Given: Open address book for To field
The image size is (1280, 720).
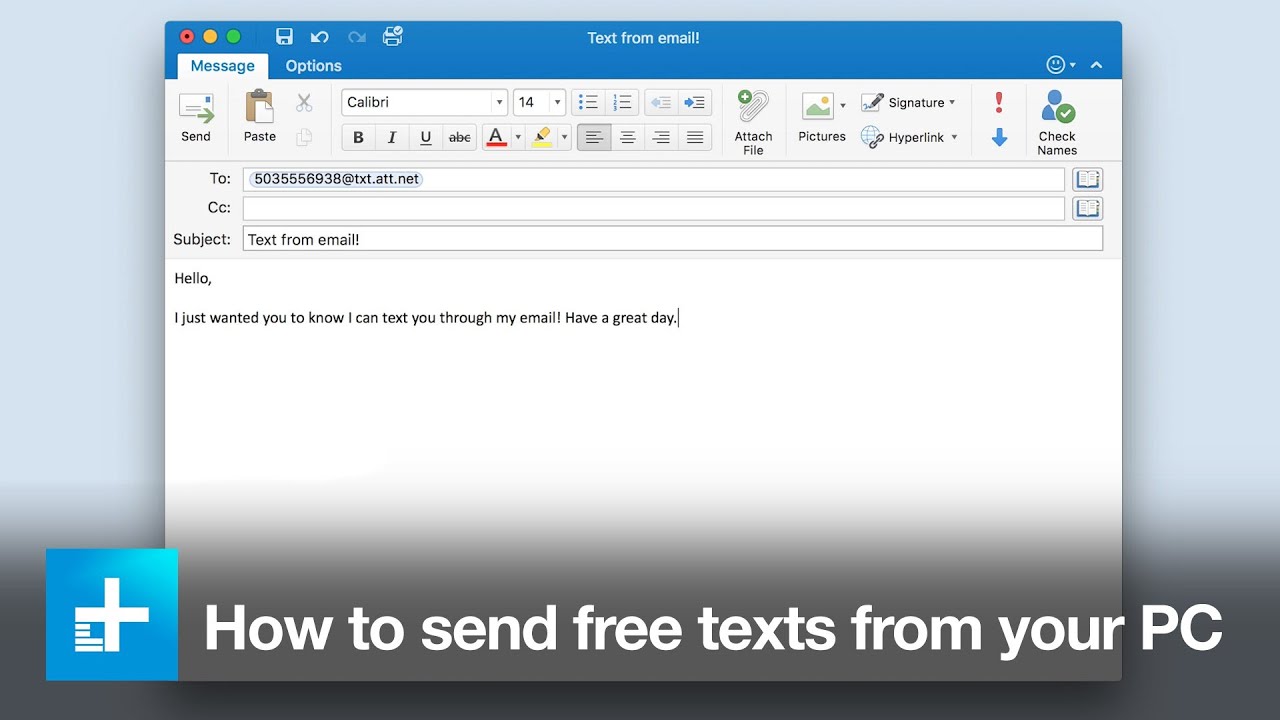Looking at the screenshot, I should [x=1088, y=179].
